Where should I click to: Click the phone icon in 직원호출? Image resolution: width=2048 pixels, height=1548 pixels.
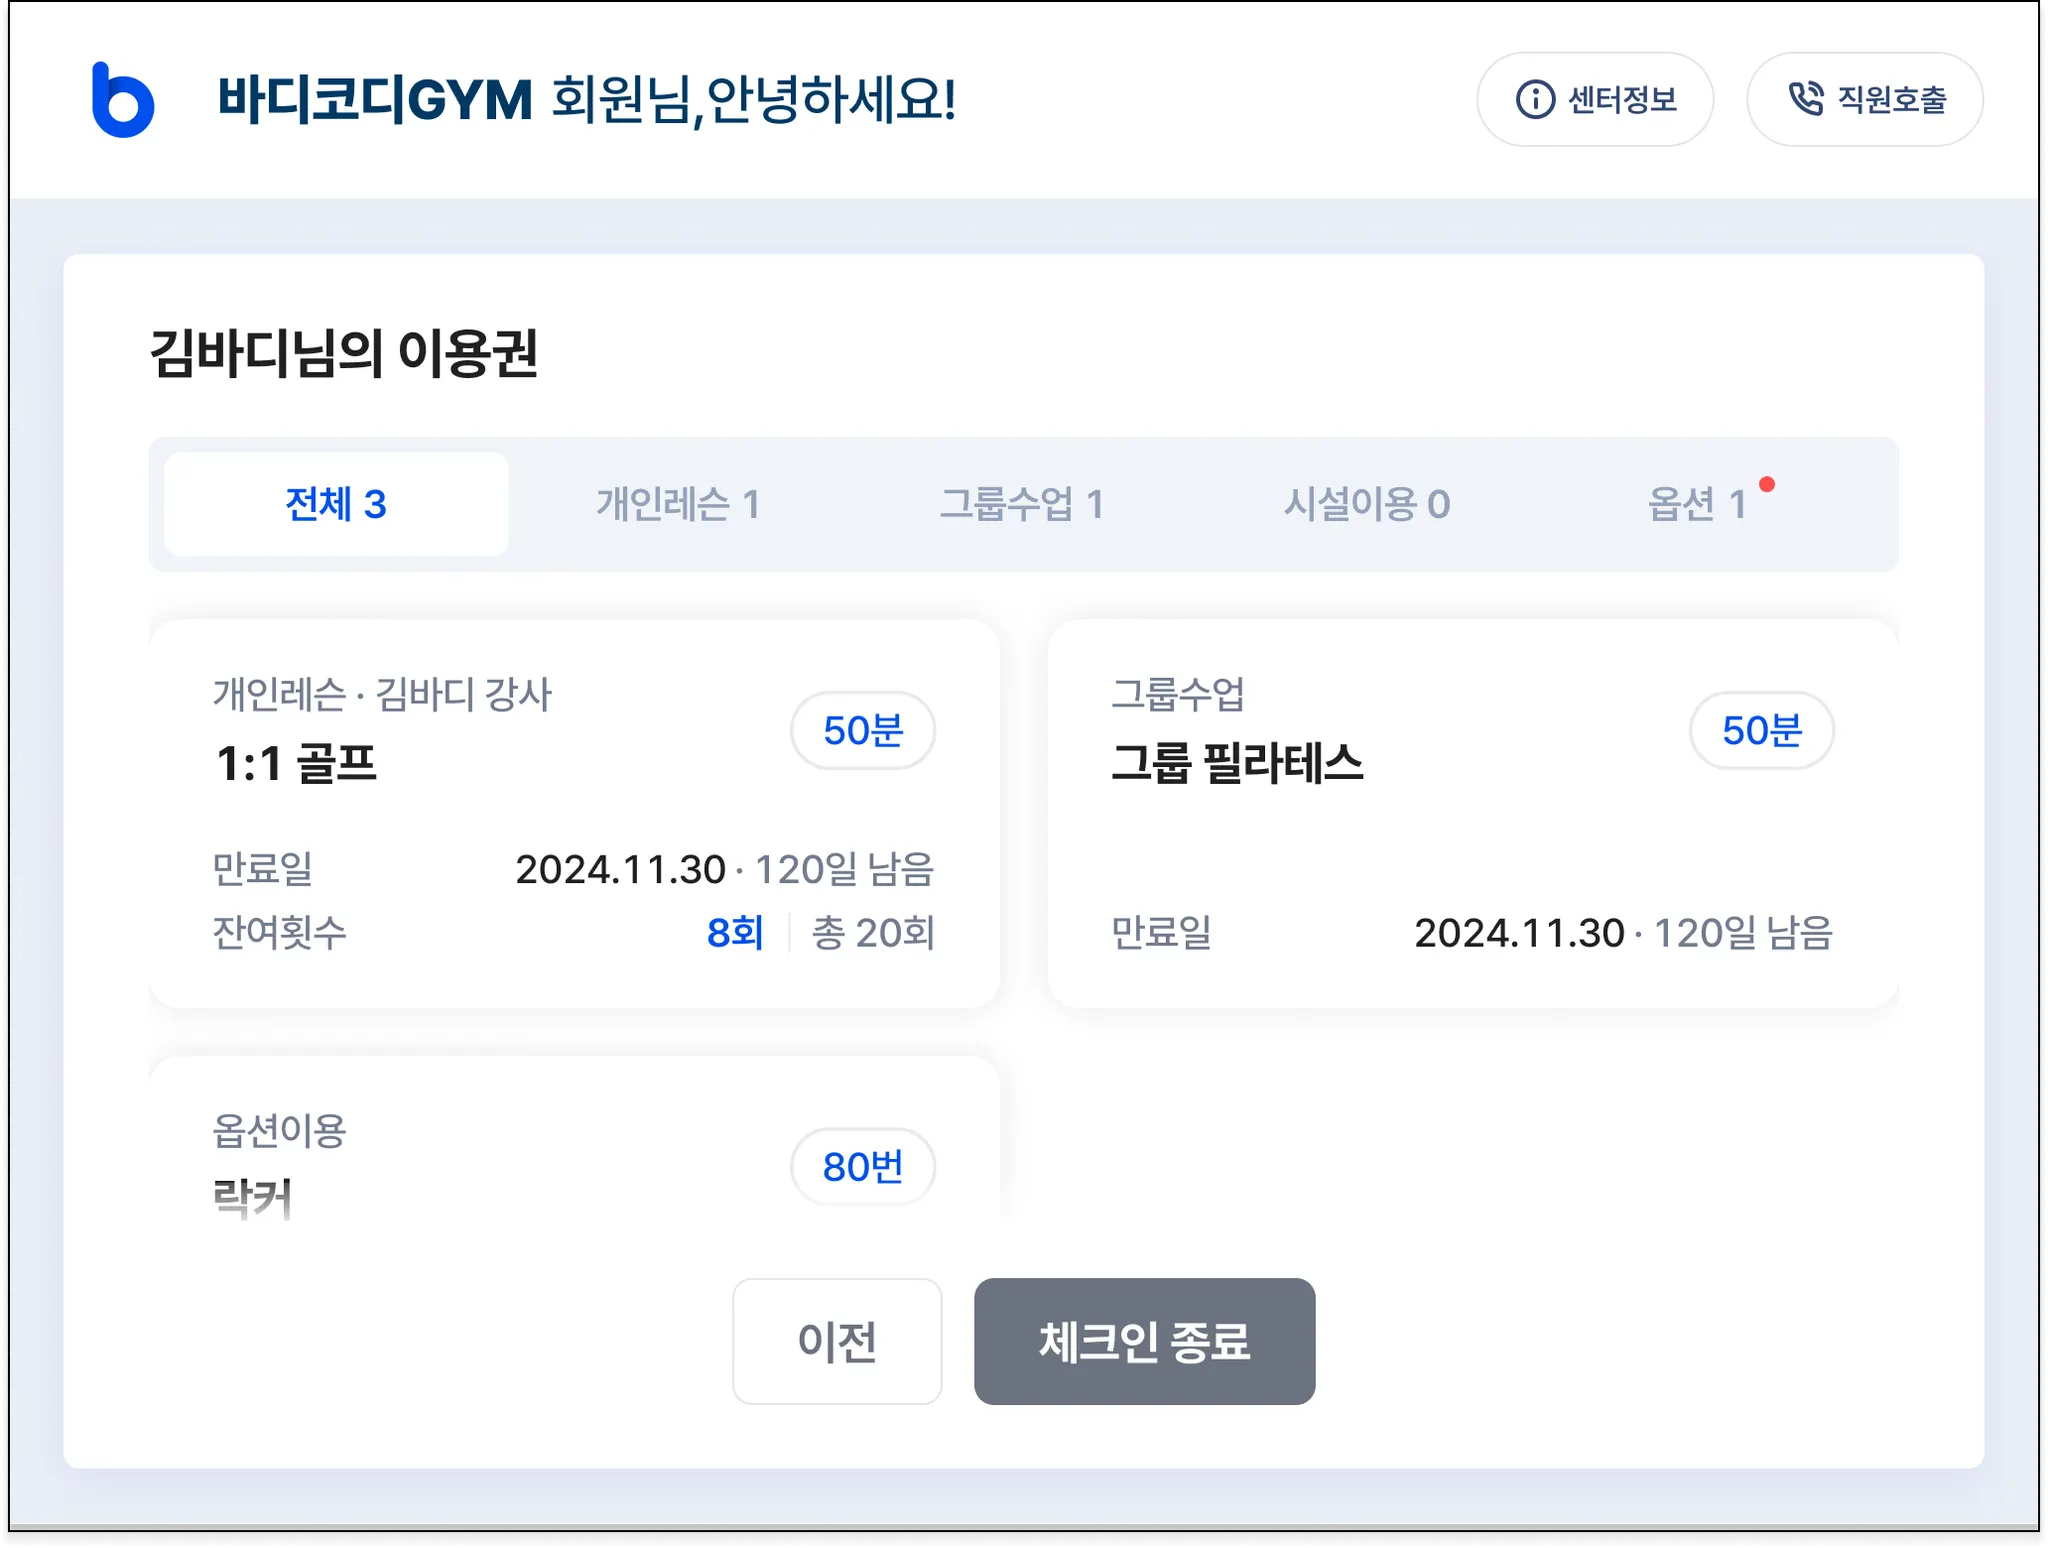1805,99
